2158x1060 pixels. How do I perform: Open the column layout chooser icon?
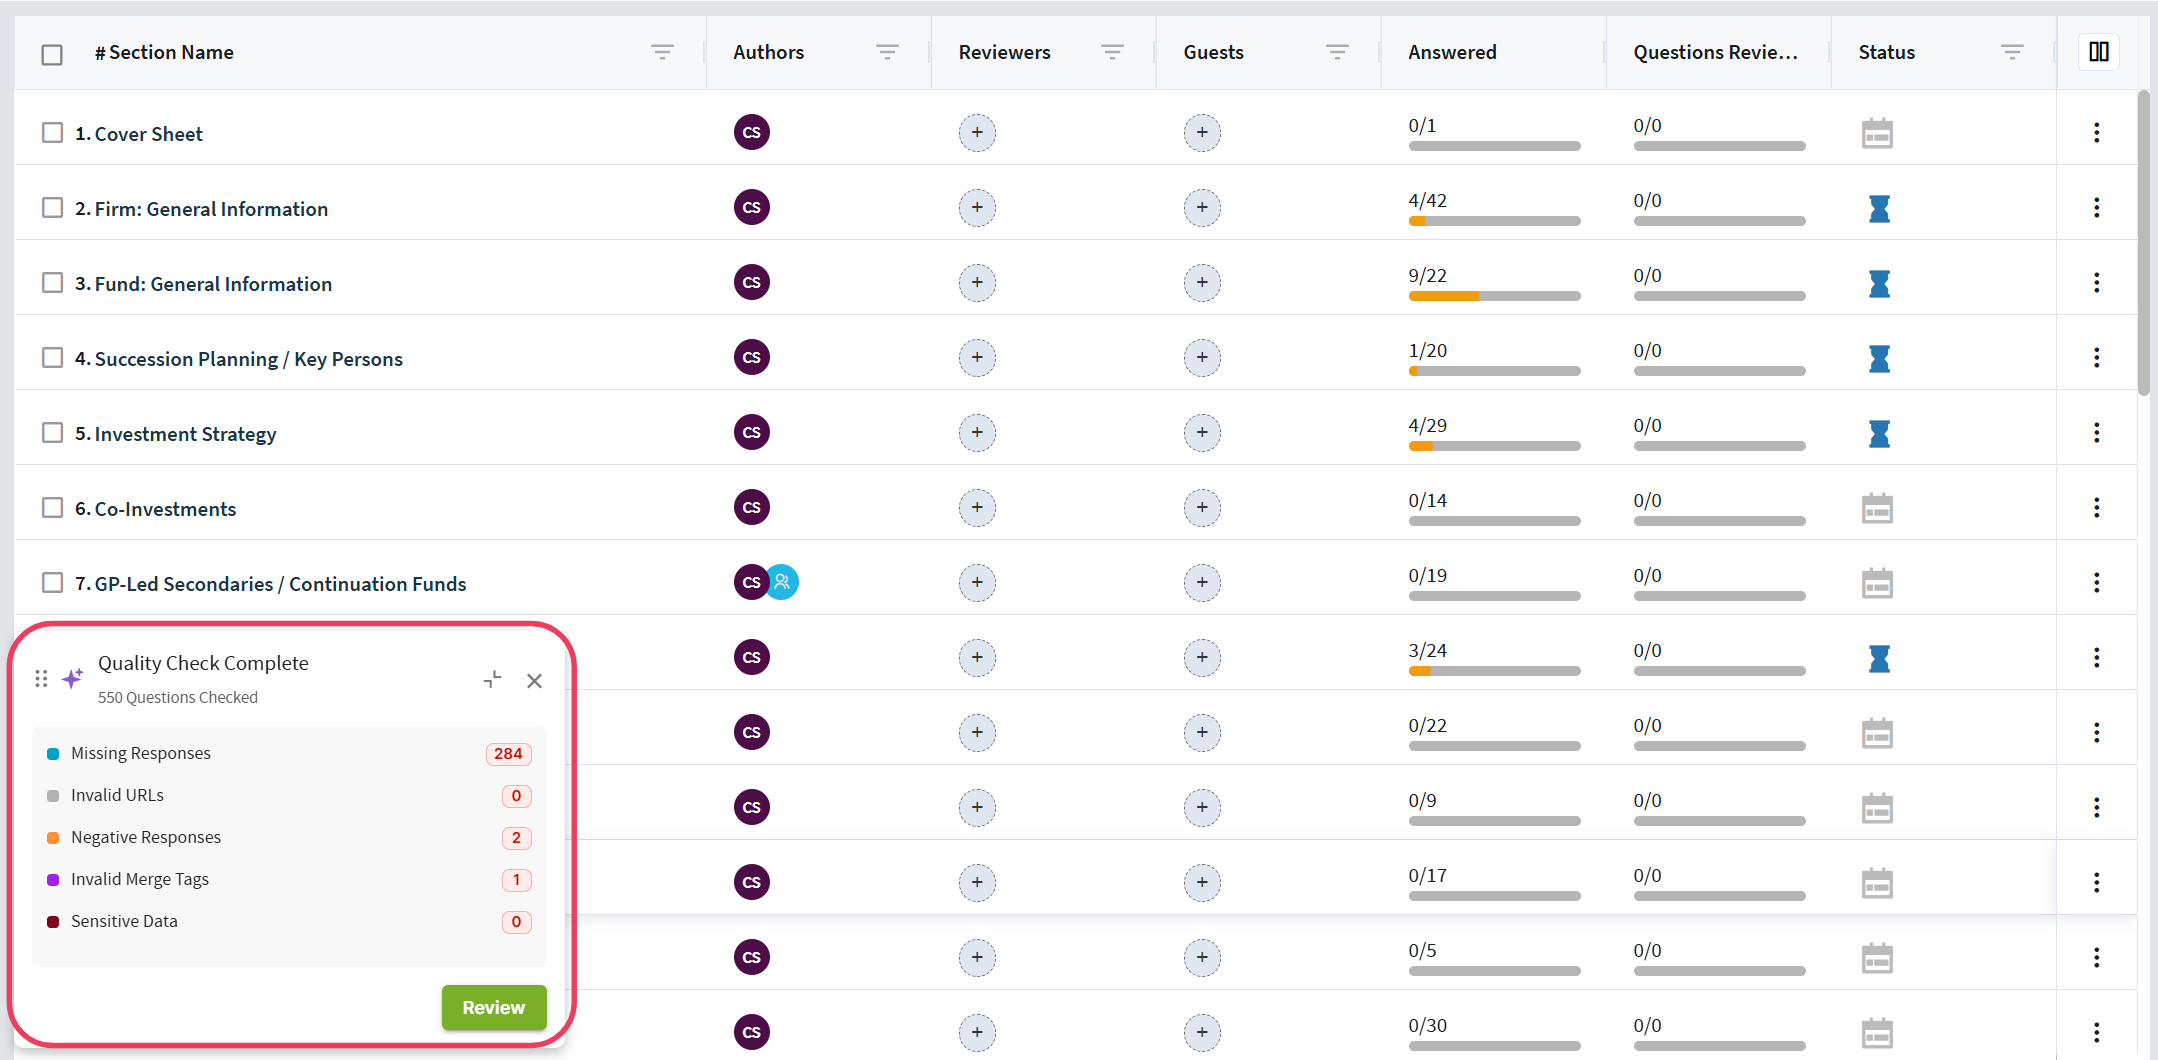coord(2098,52)
